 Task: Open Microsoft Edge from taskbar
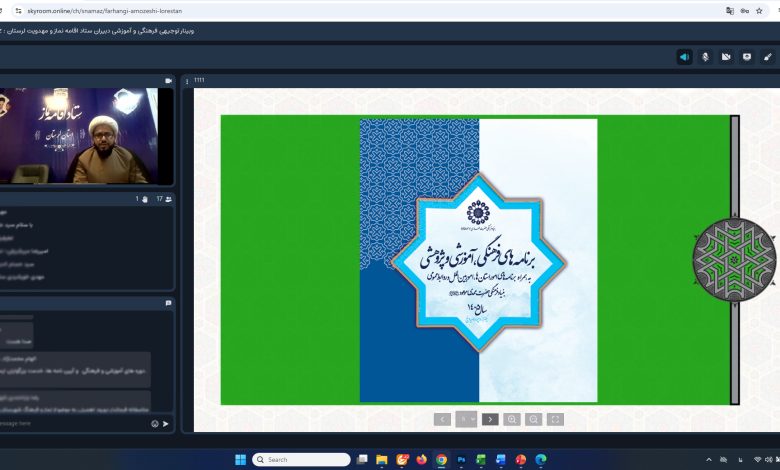tap(541, 460)
